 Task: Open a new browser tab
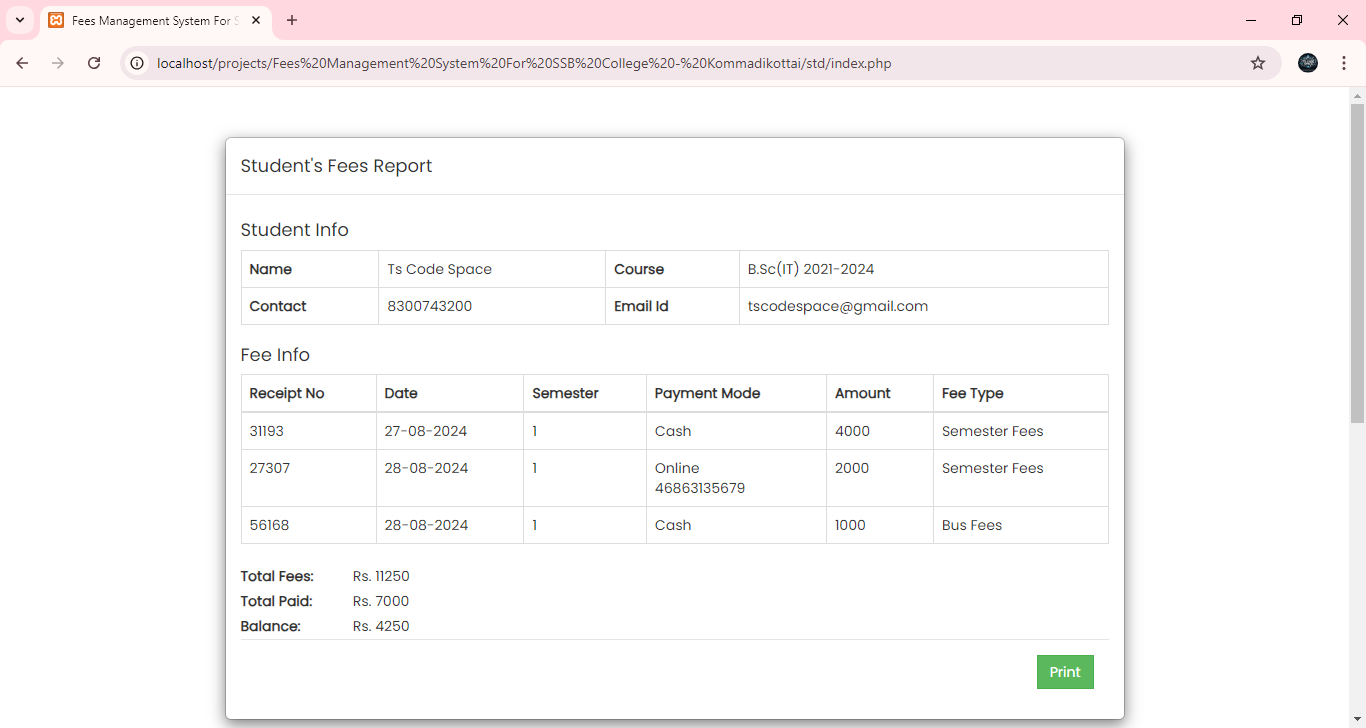292,20
